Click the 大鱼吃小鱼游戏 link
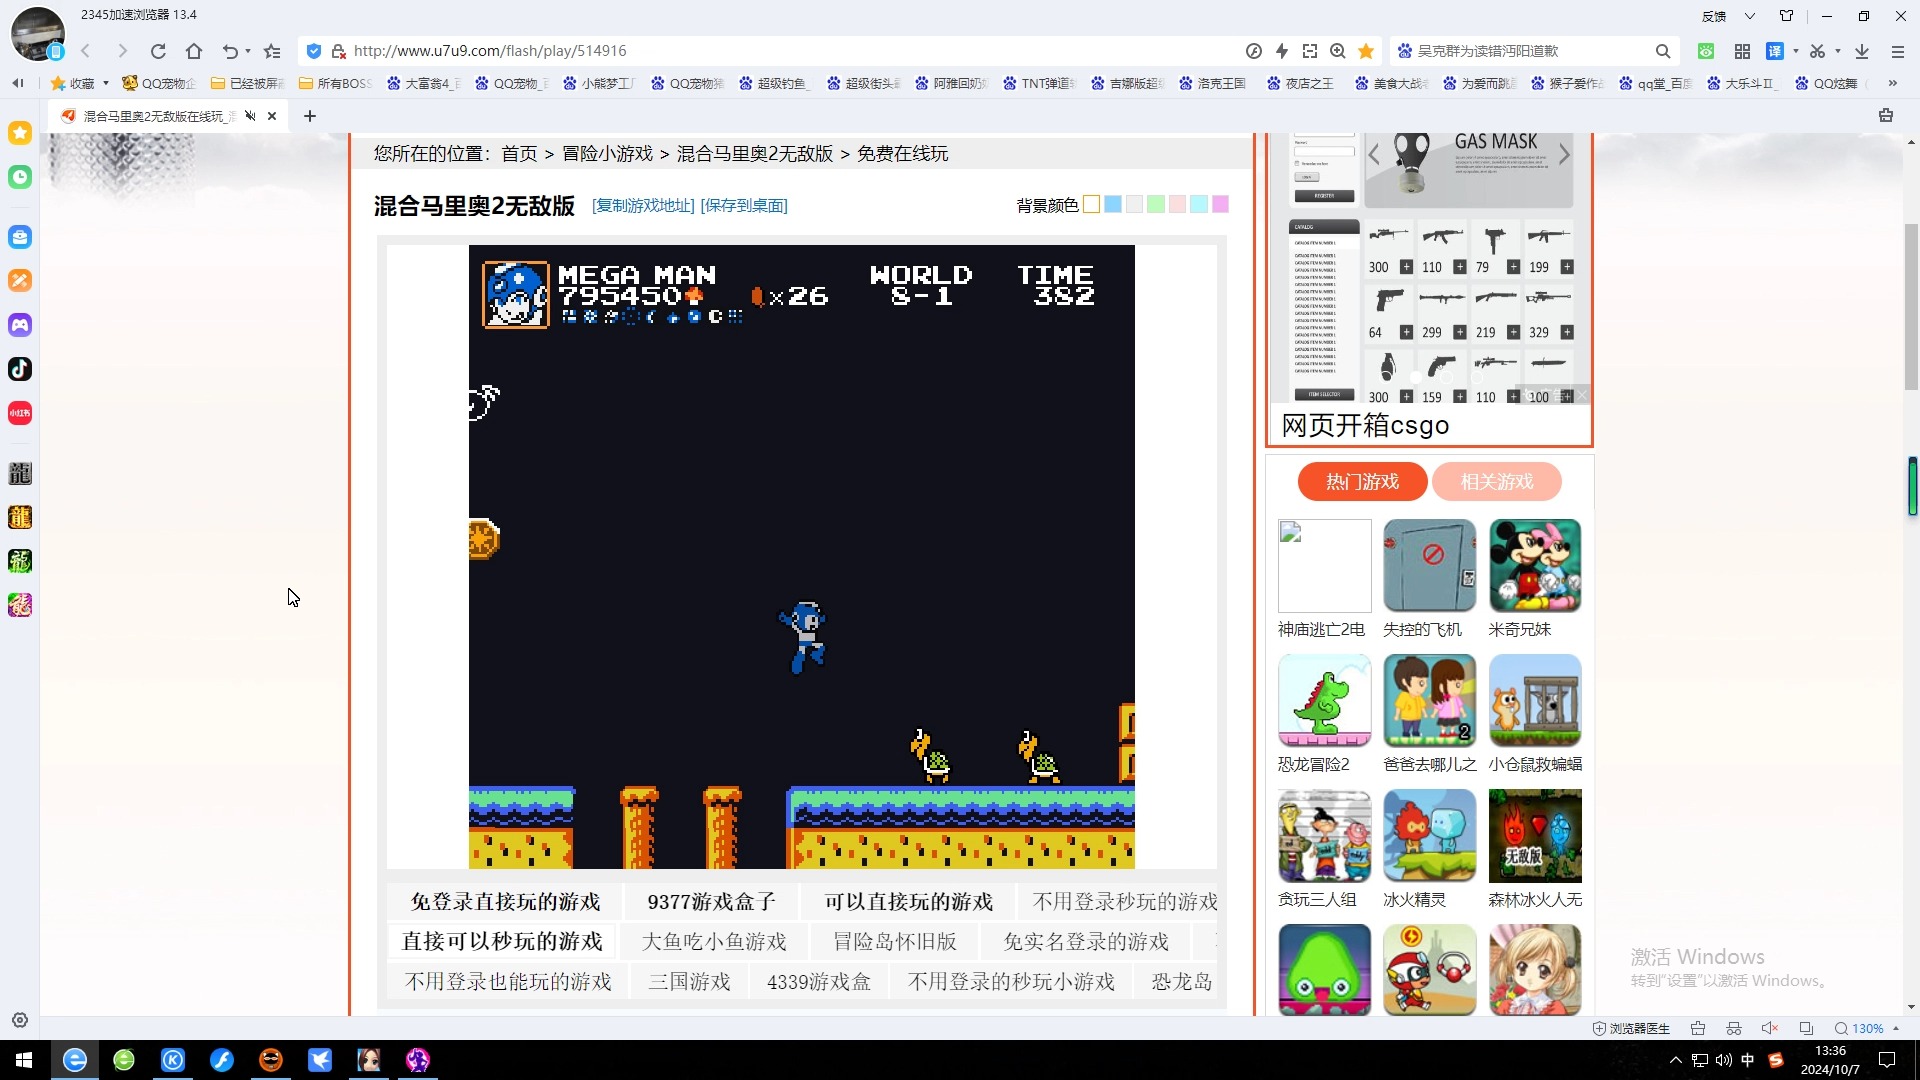This screenshot has width=1920, height=1080. tap(714, 942)
